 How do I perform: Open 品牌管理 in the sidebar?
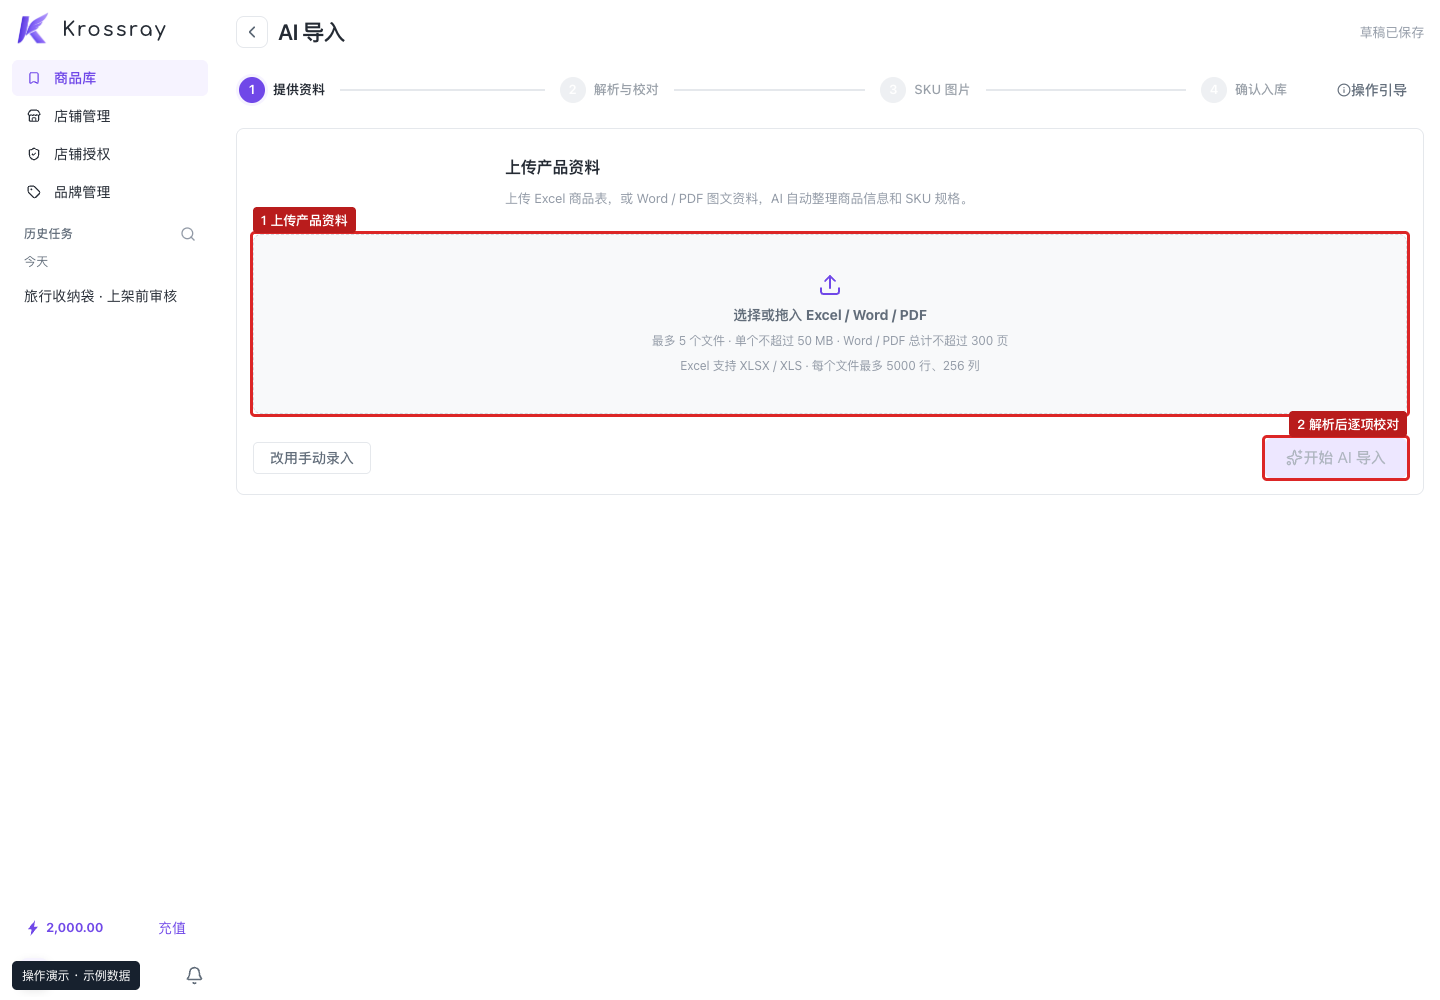coord(110,192)
